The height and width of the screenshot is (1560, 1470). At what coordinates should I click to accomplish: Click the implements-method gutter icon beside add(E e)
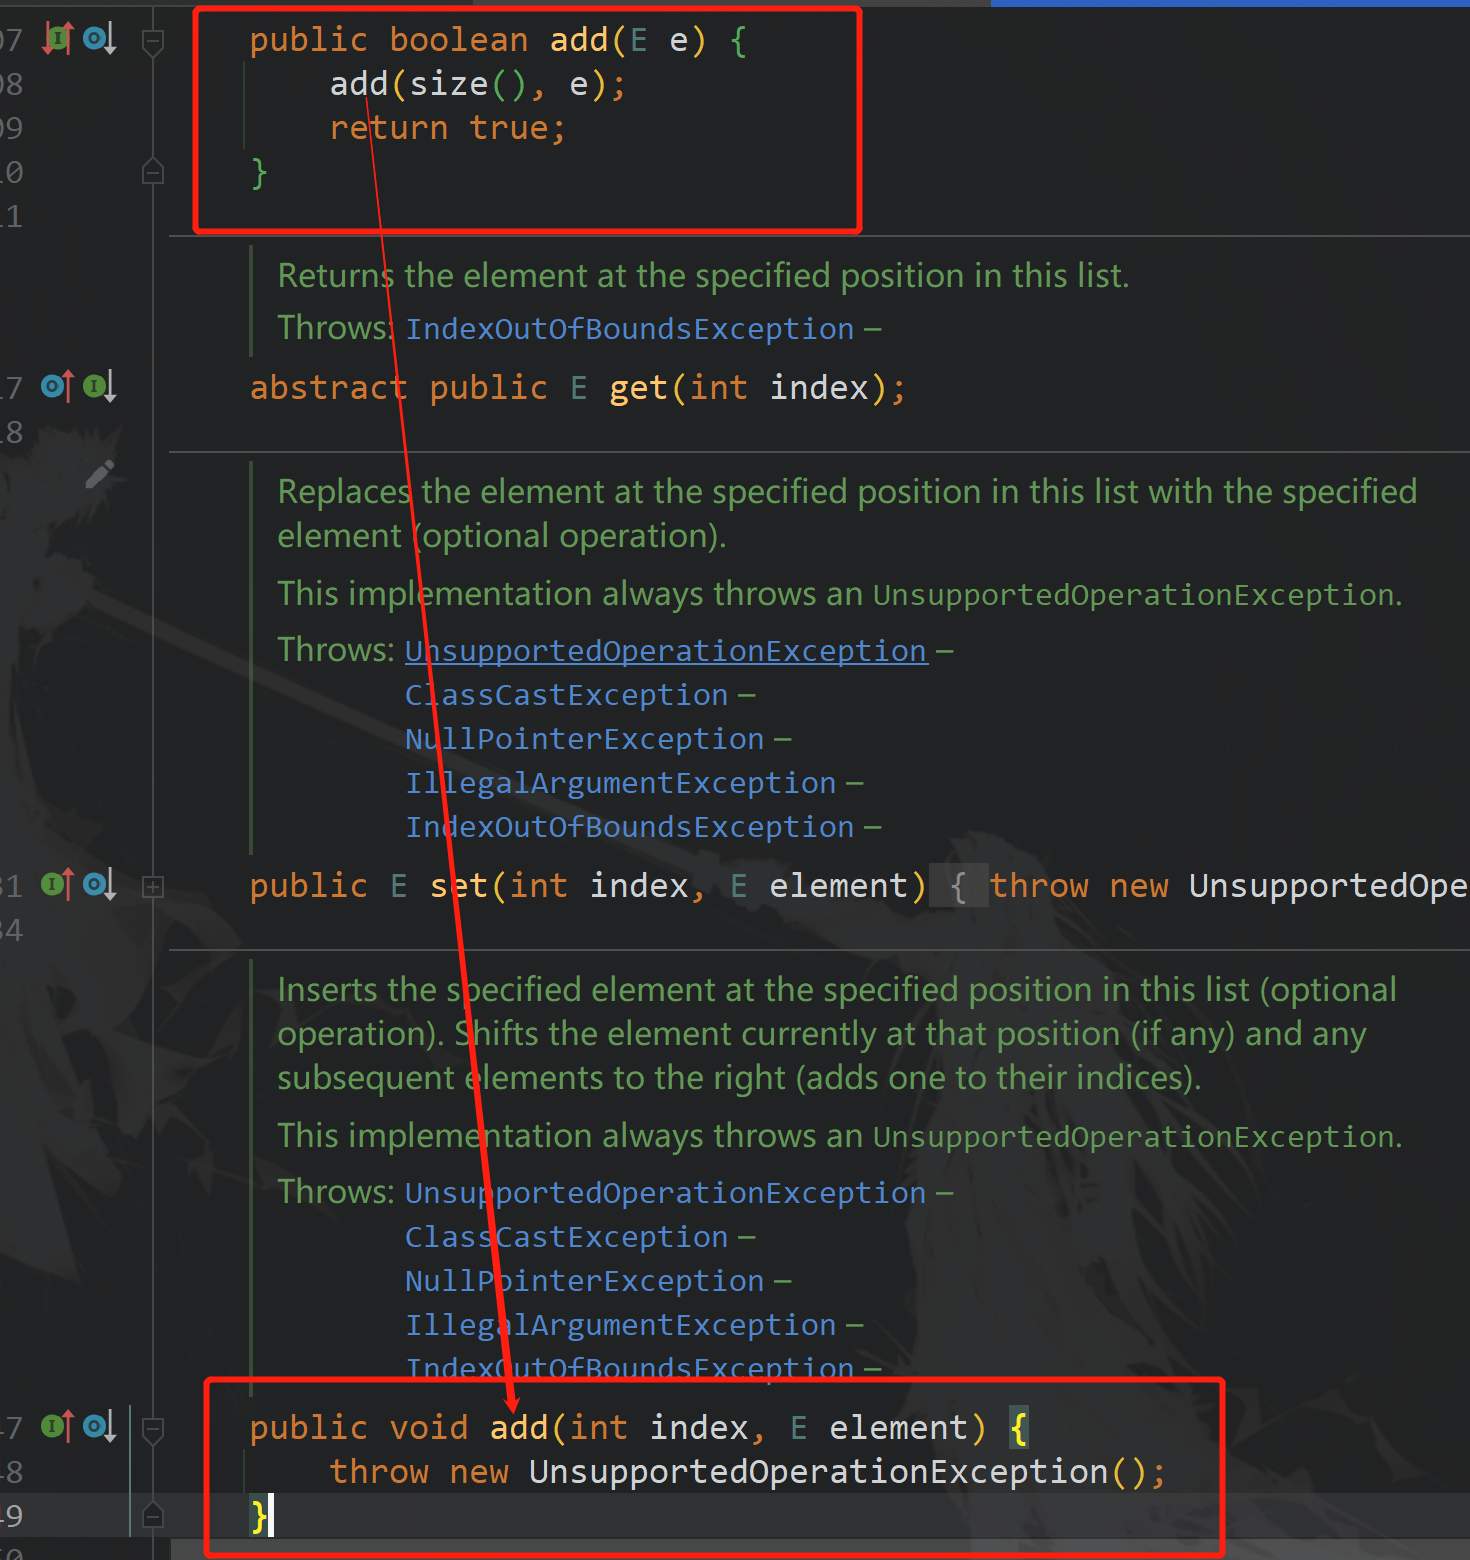[58, 39]
